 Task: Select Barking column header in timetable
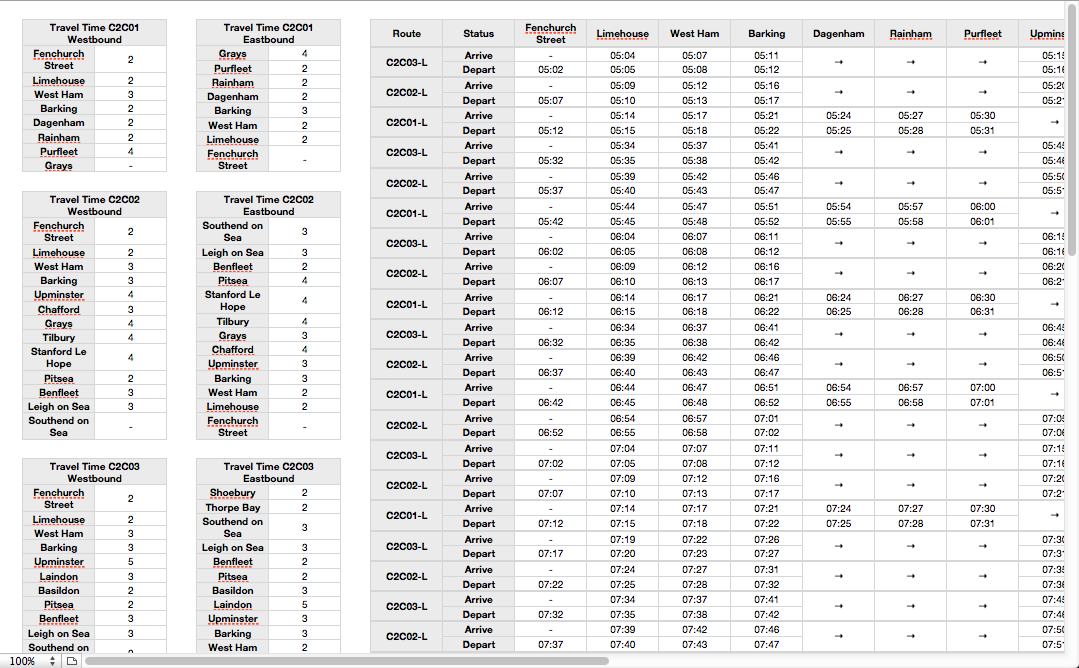tap(767, 34)
